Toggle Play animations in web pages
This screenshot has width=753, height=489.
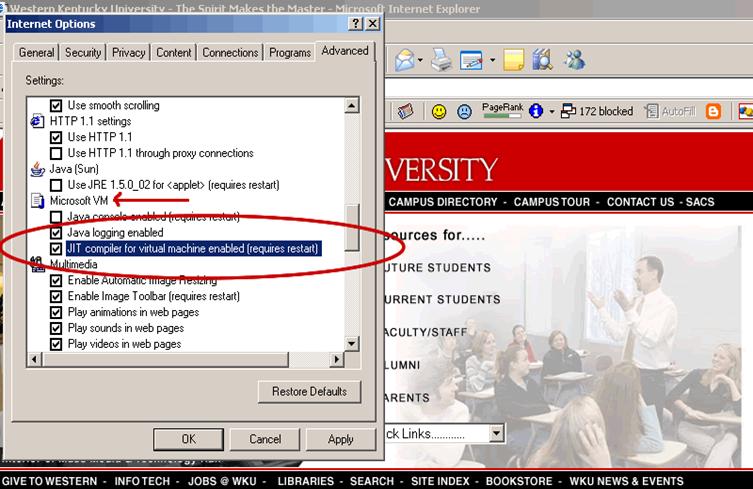click(x=56, y=312)
